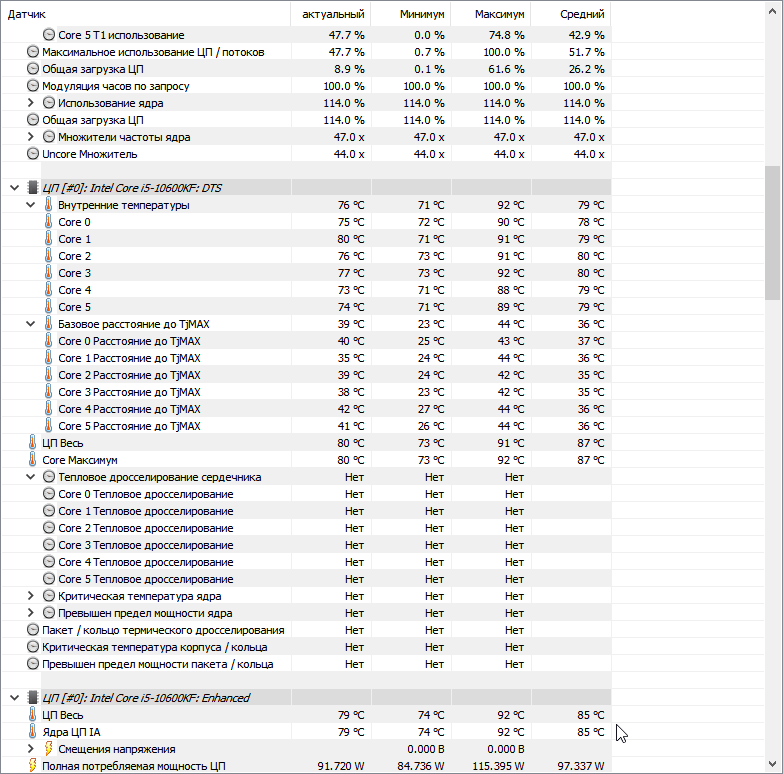Click the vertical scrollbar down arrow
The image size is (783, 774).
click(773, 764)
